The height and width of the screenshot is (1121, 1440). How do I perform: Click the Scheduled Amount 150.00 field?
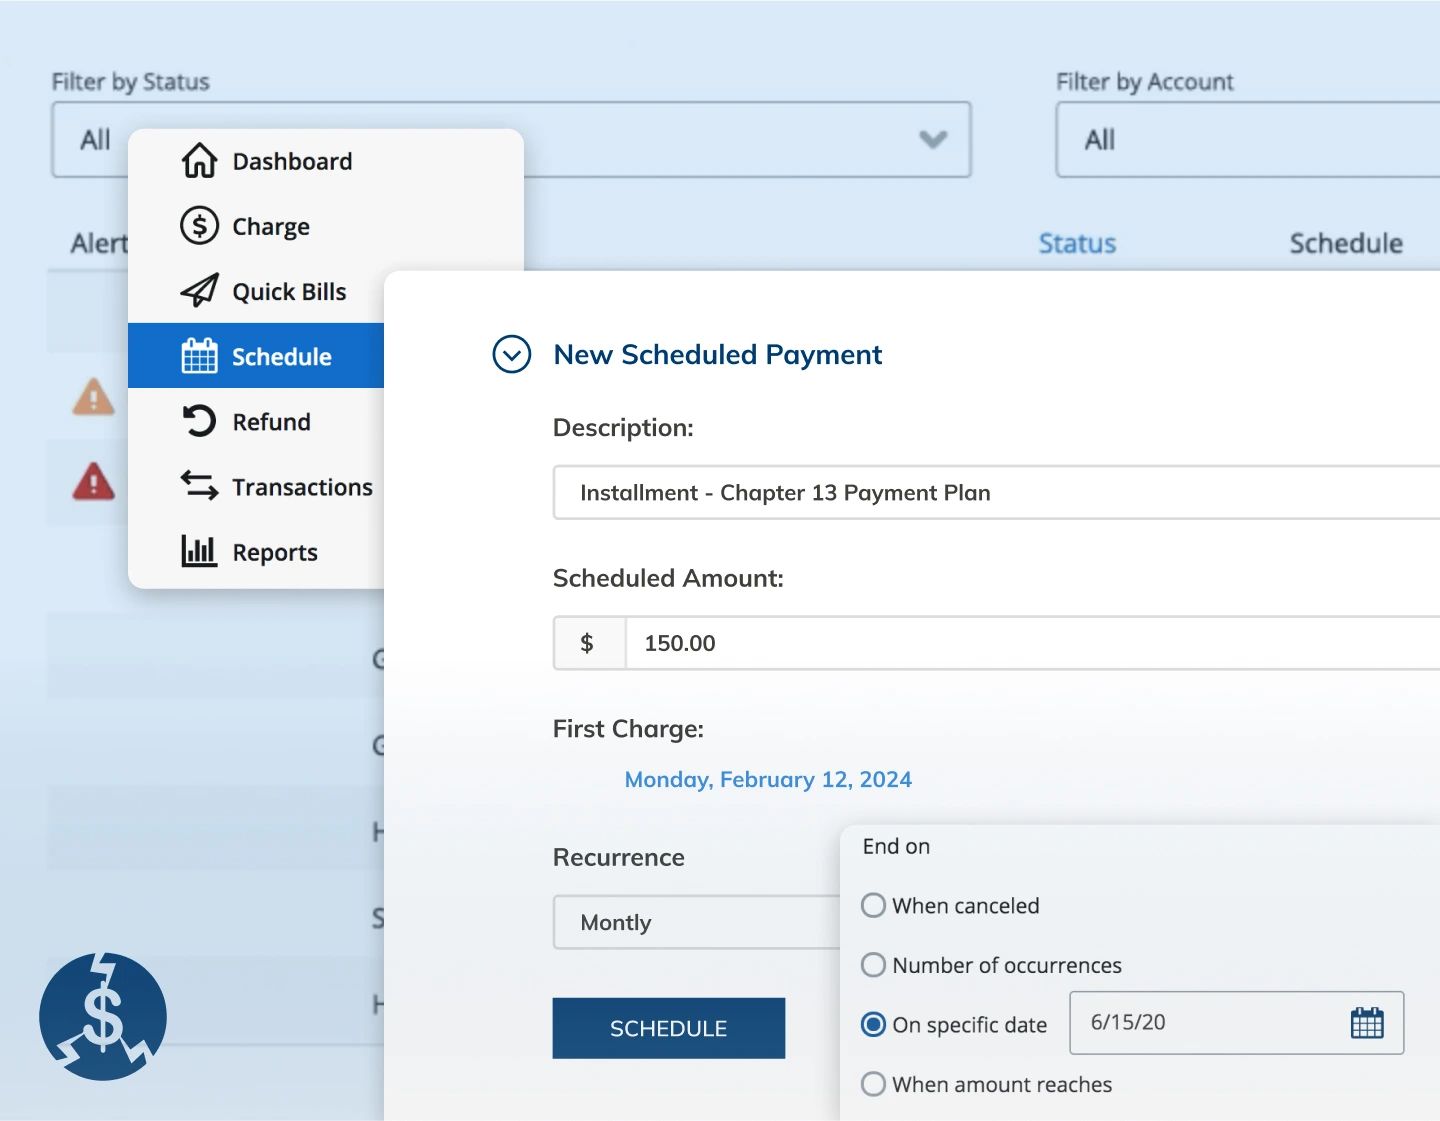click(1033, 643)
